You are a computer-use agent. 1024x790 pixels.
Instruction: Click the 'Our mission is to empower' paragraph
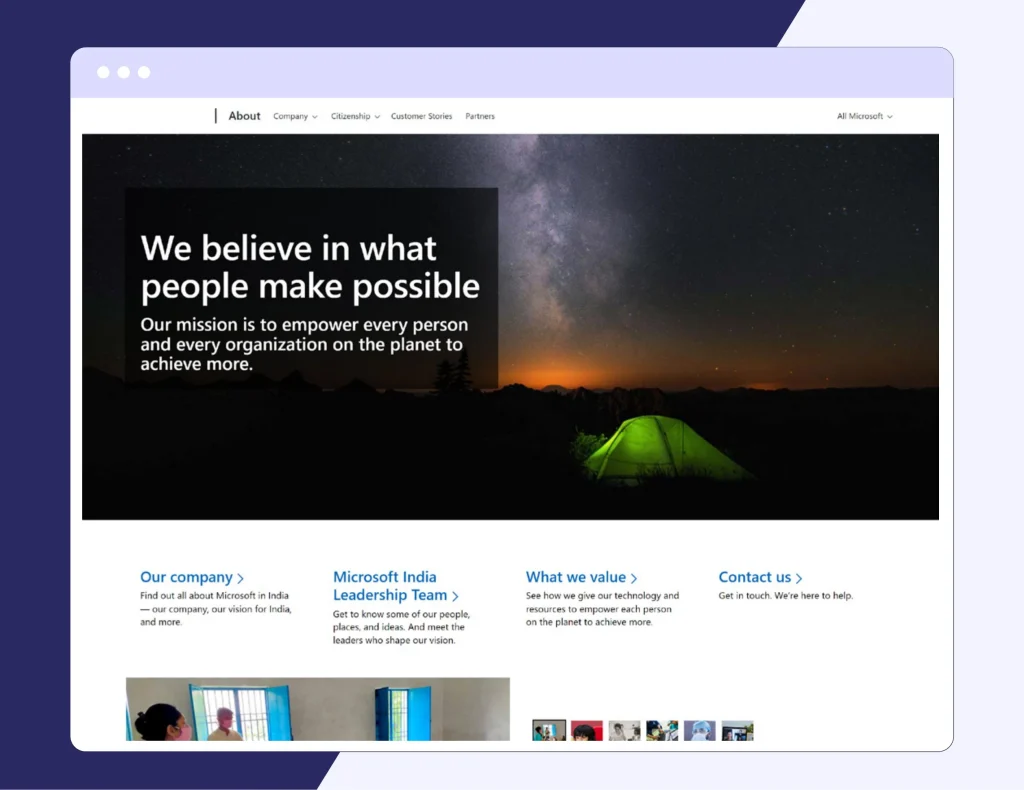tap(304, 344)
